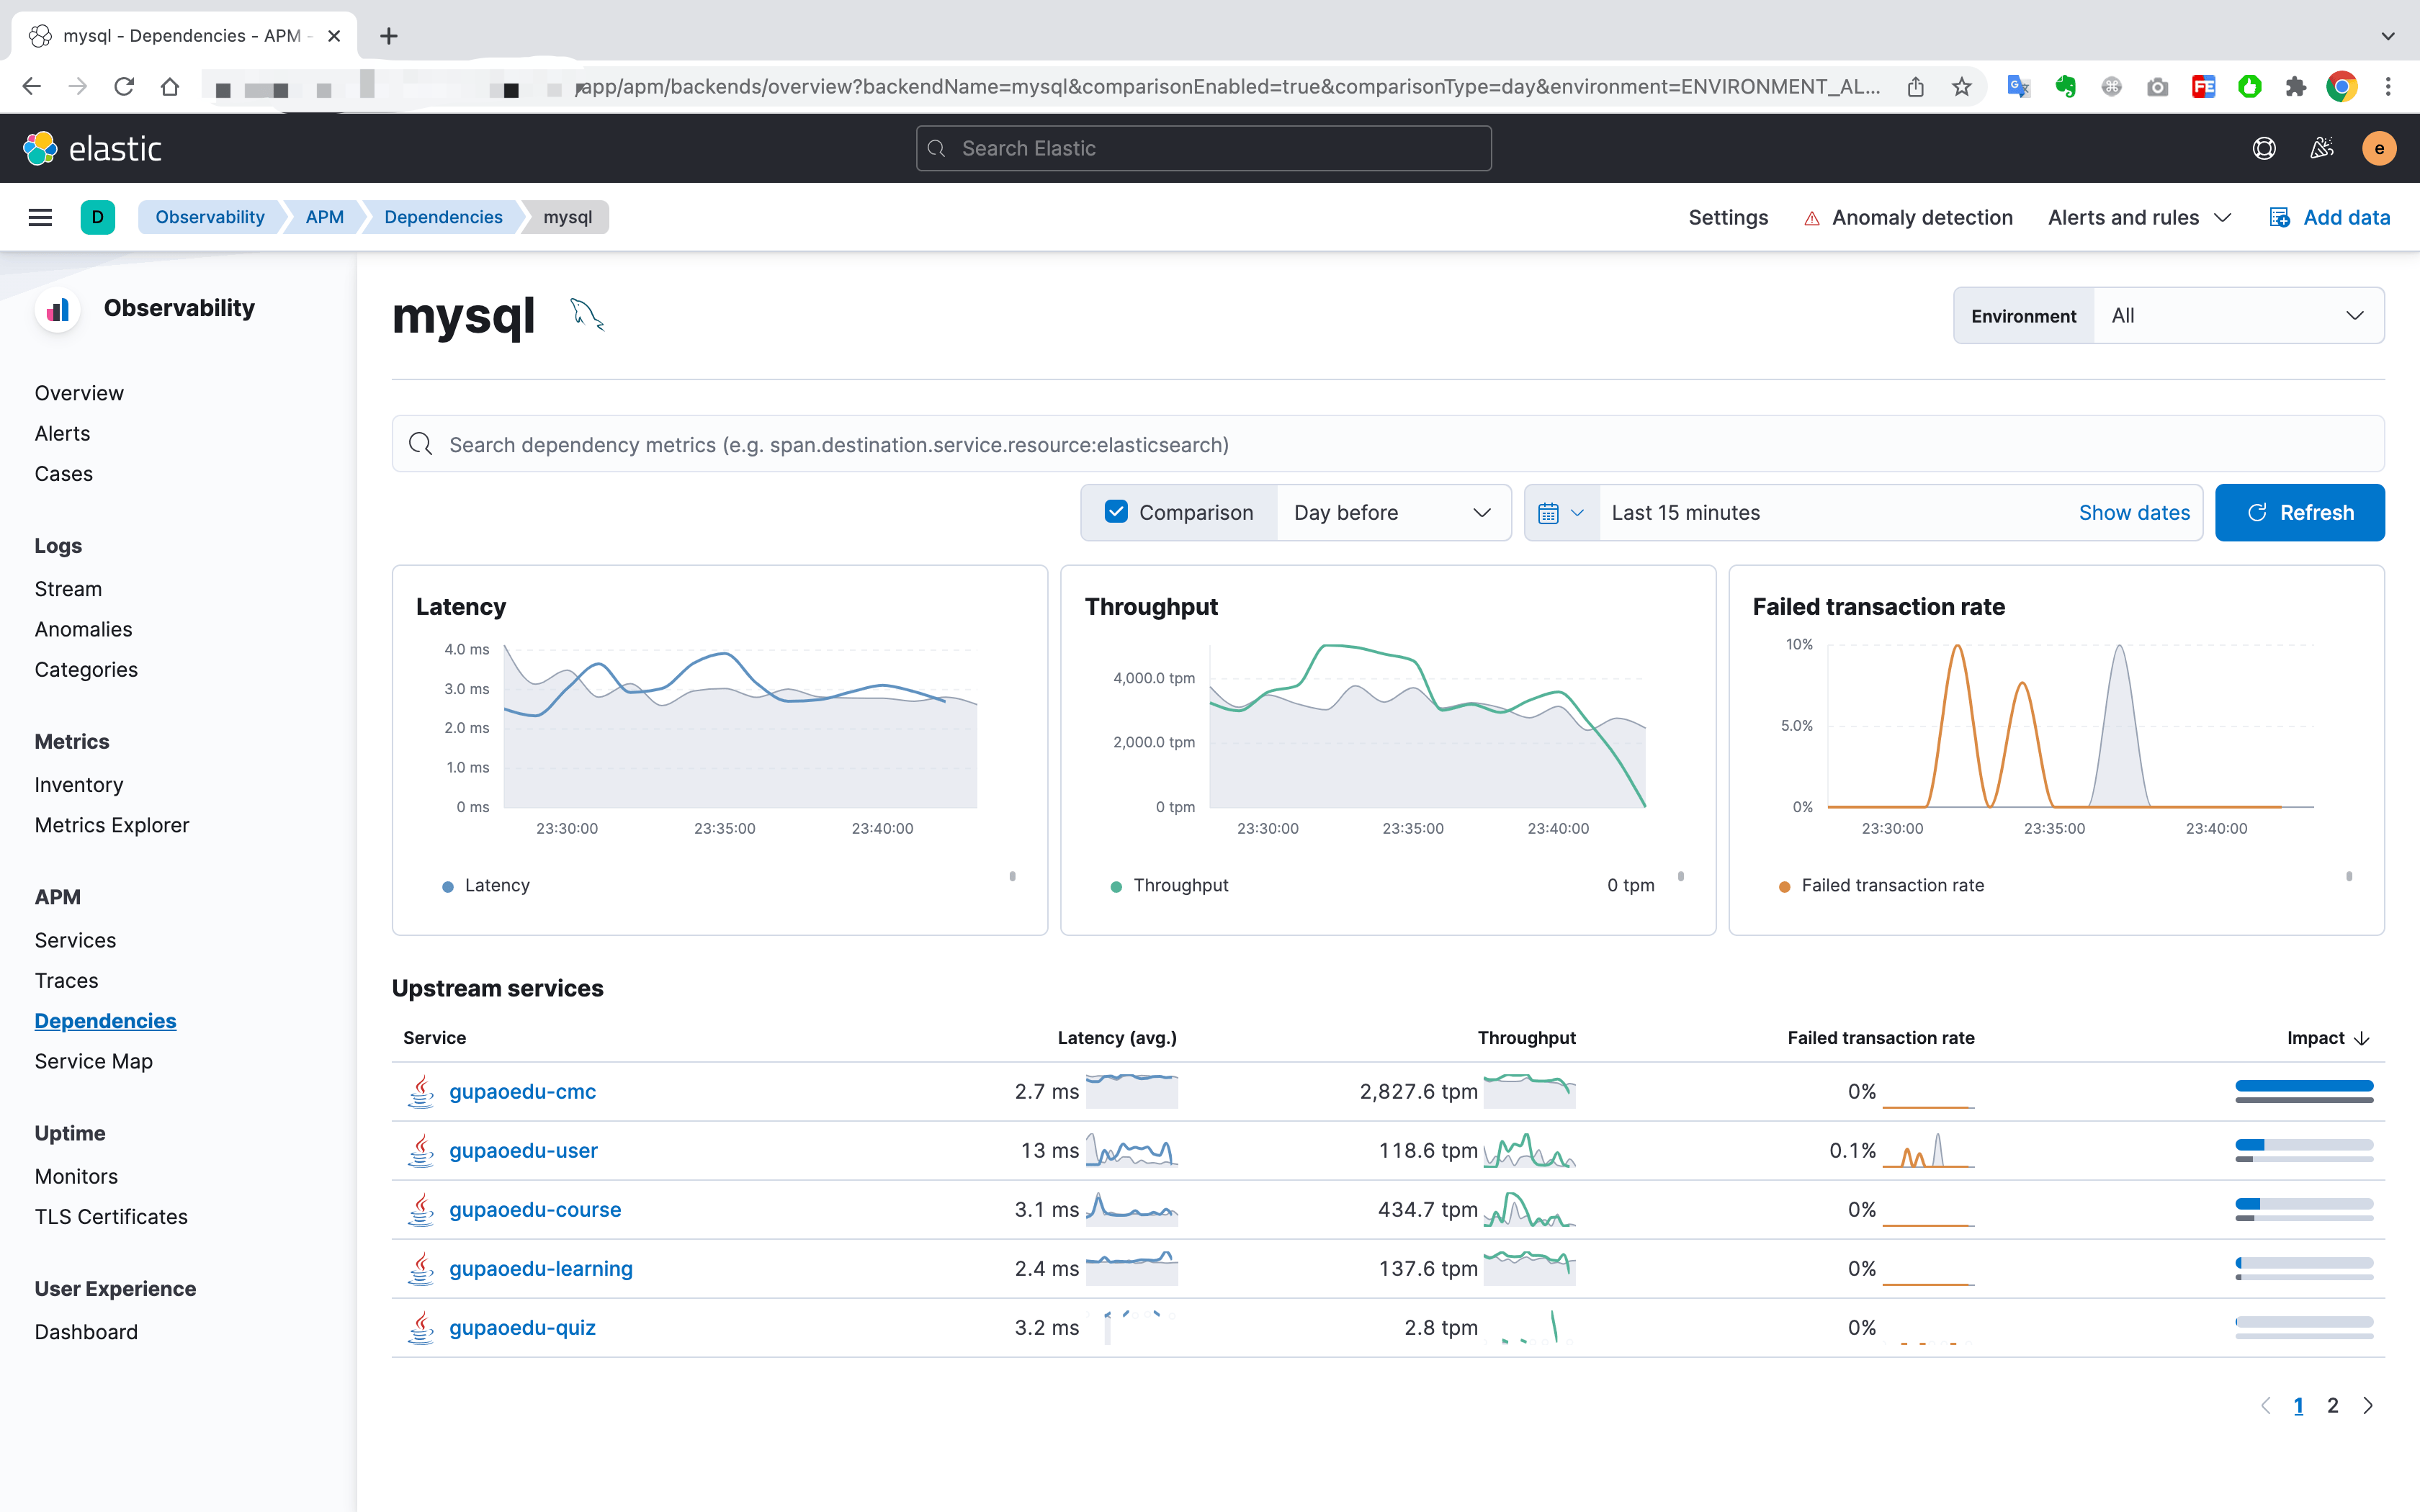This screenshot has width=2420, height=1512.
Task: Click the Java icon beside gupaoedu-cmc
Action: click(421, 1091)
